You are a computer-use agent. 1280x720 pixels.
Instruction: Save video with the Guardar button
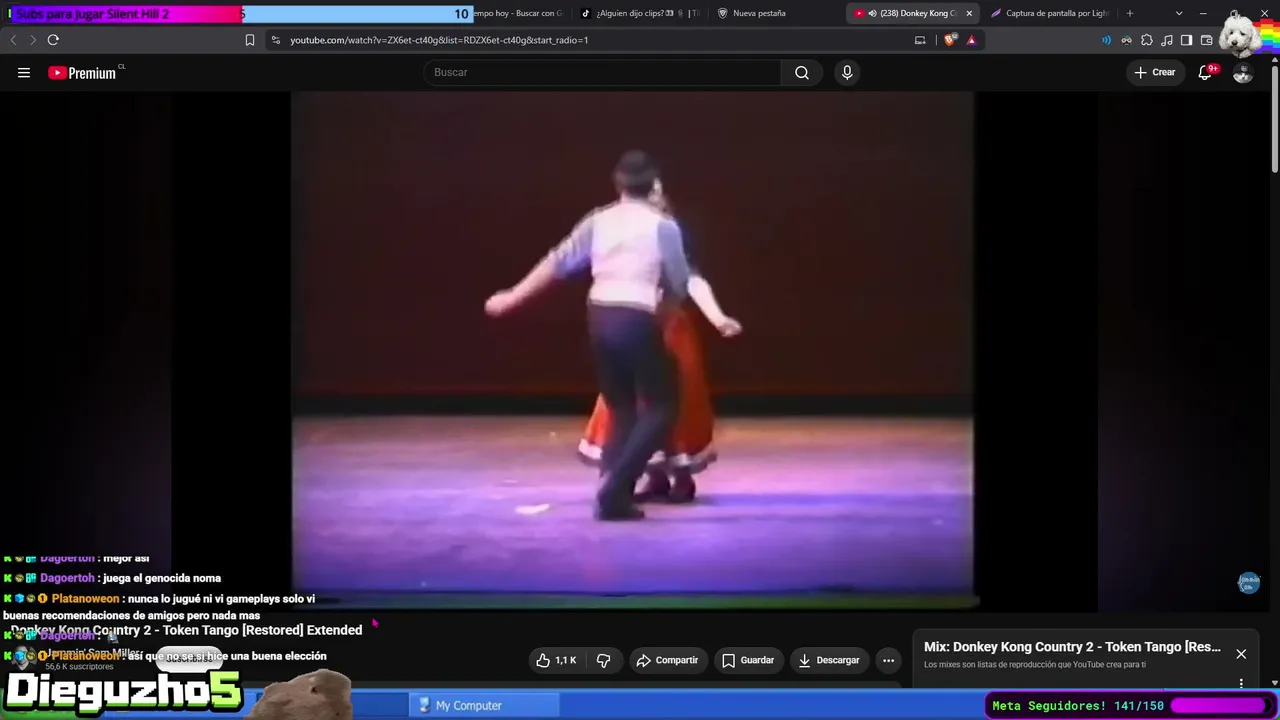748,660
